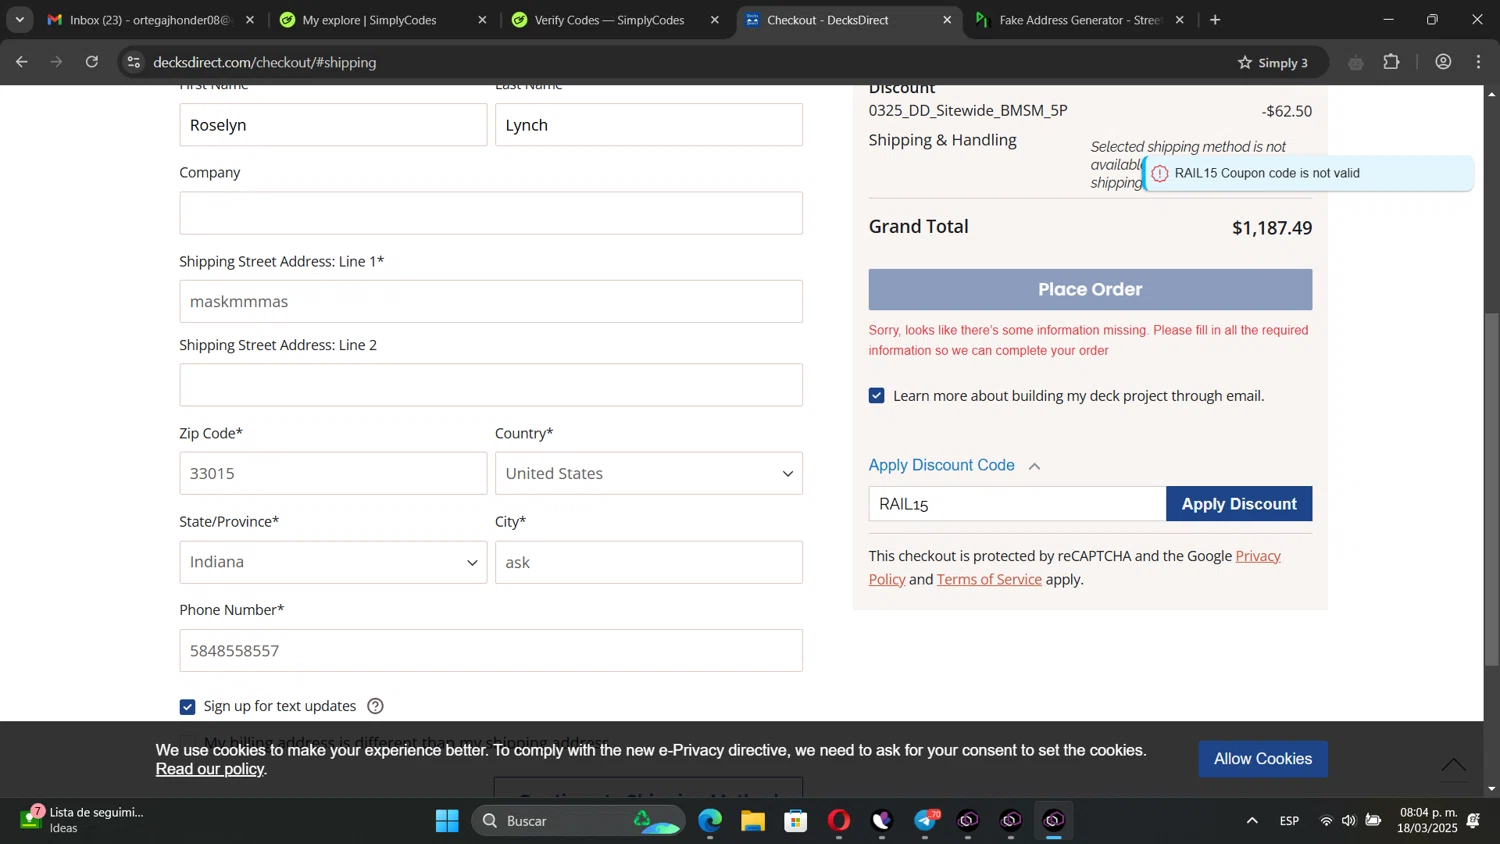
Task: Open the Read our policy link
Action: (x=210, y=769)
